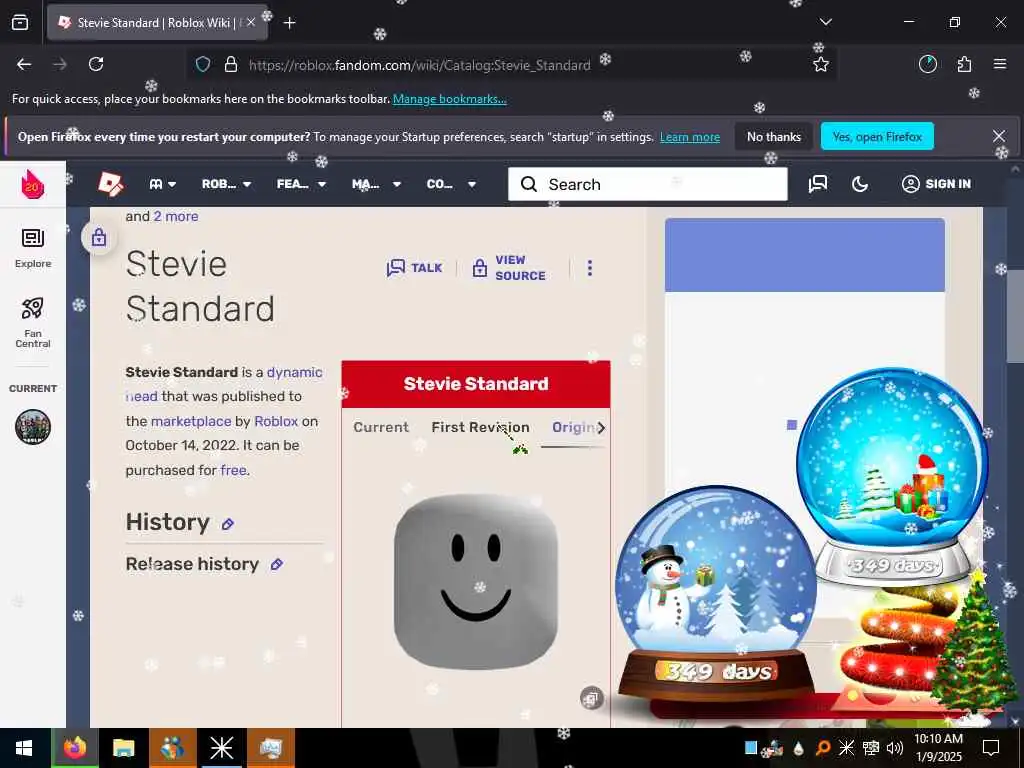Edit Release history pencil icon

277,564
